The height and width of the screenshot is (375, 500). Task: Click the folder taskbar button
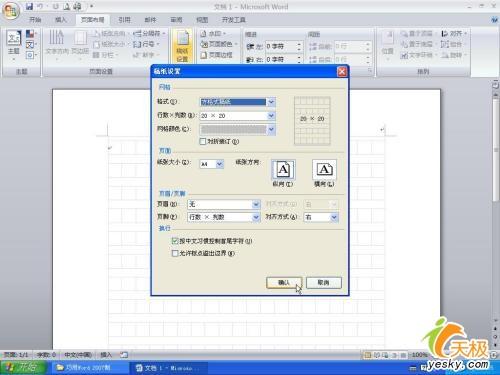(x=89, y=368)
